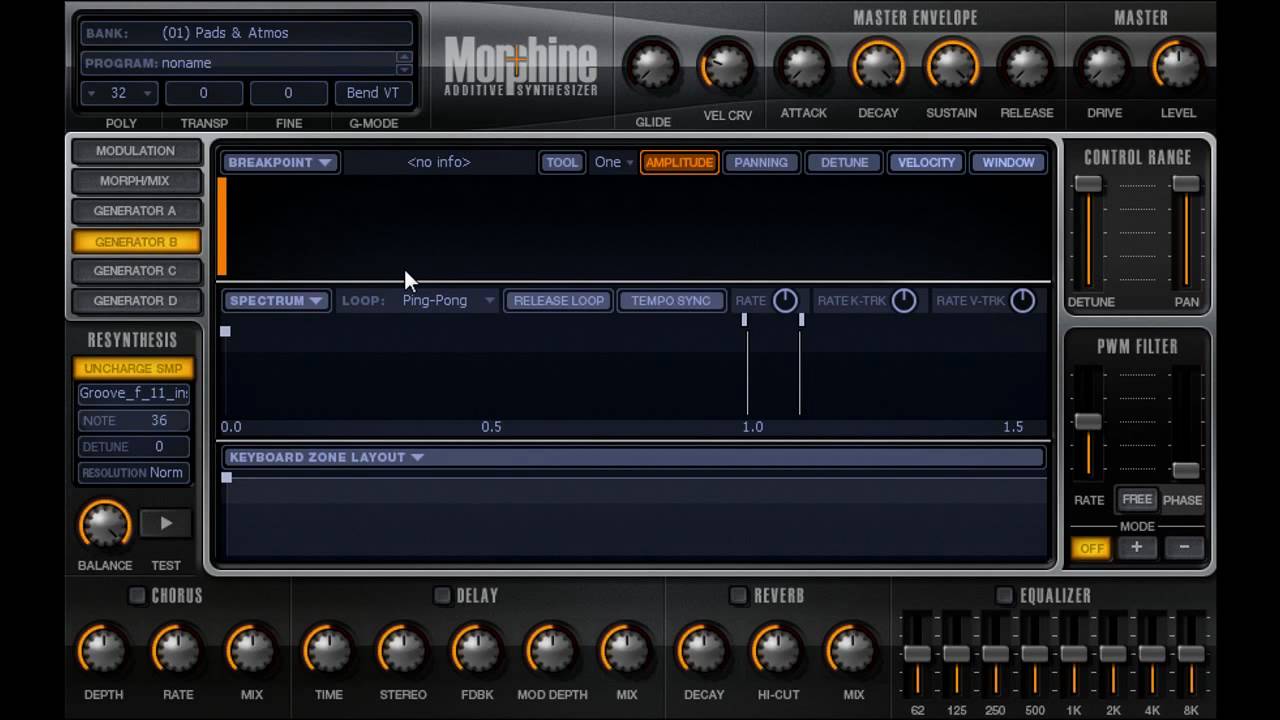Enable the Reverb effect checkbox

pos(738,596)
